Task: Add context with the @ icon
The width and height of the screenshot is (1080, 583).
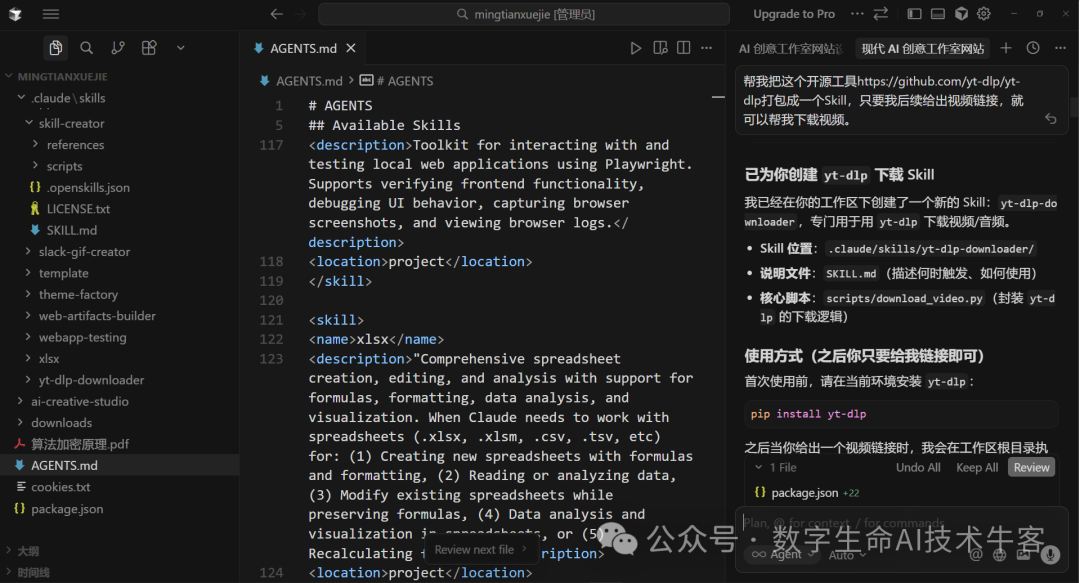Action: pos(975,556)
